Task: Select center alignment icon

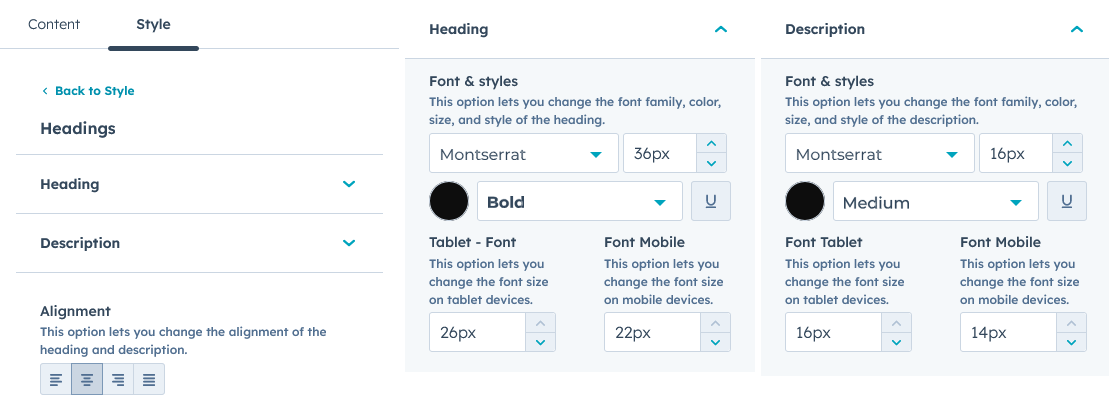Action: coord(87,380)
